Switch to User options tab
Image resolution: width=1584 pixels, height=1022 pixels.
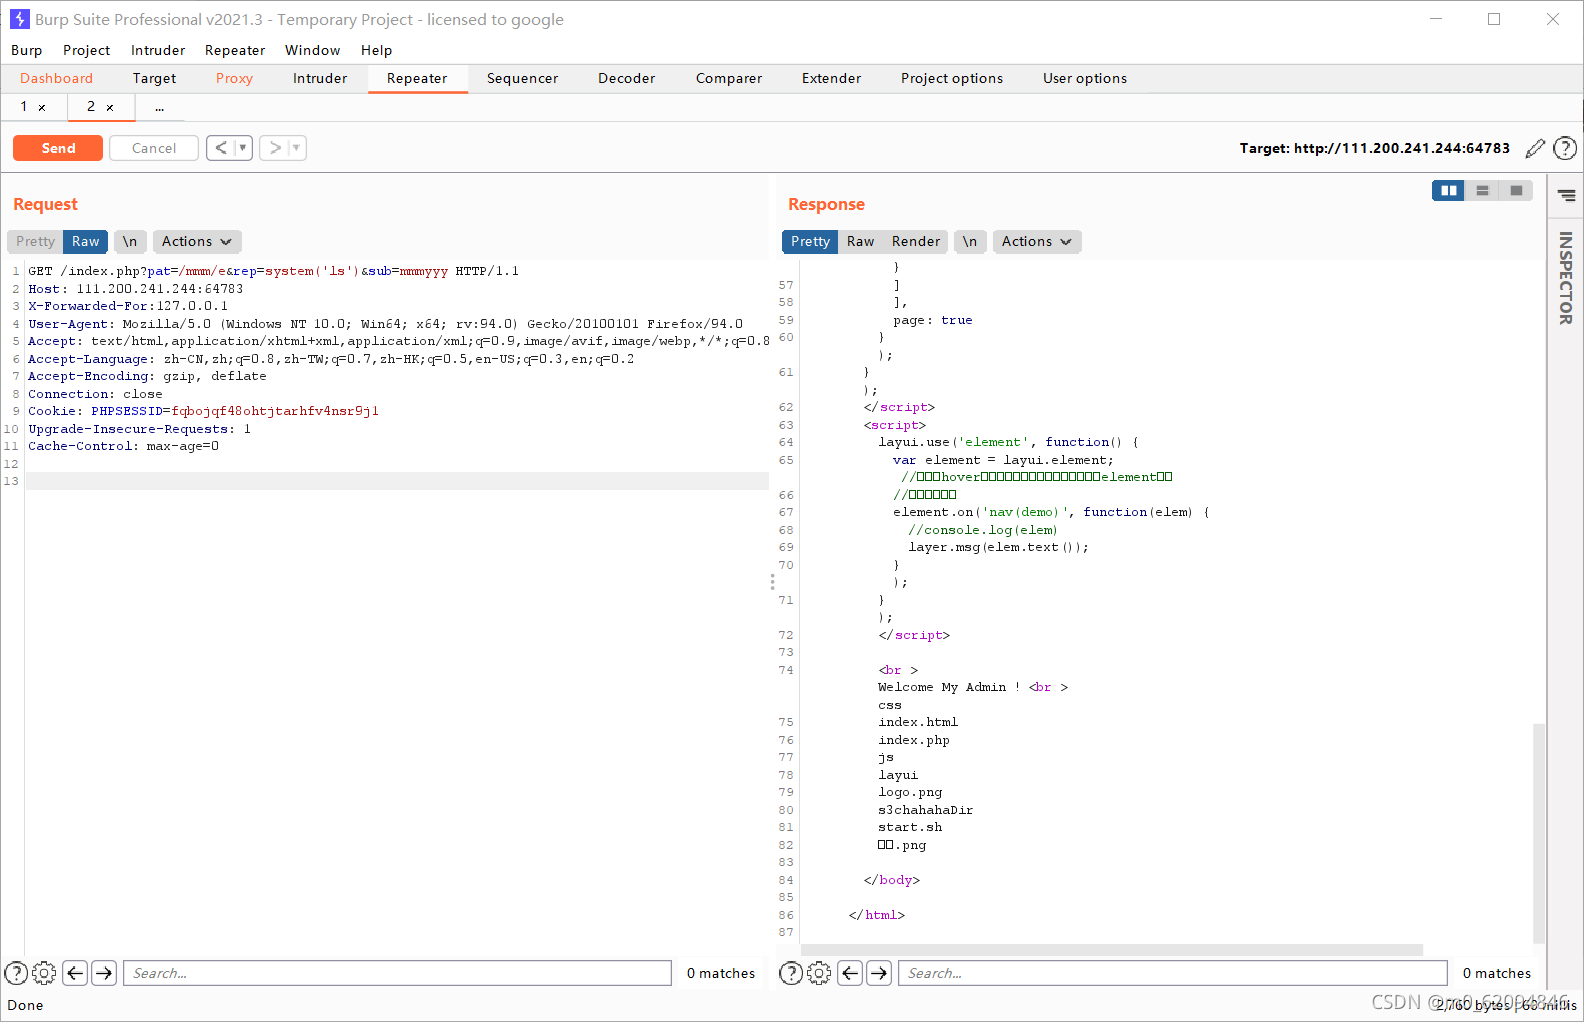(1085, 78)
